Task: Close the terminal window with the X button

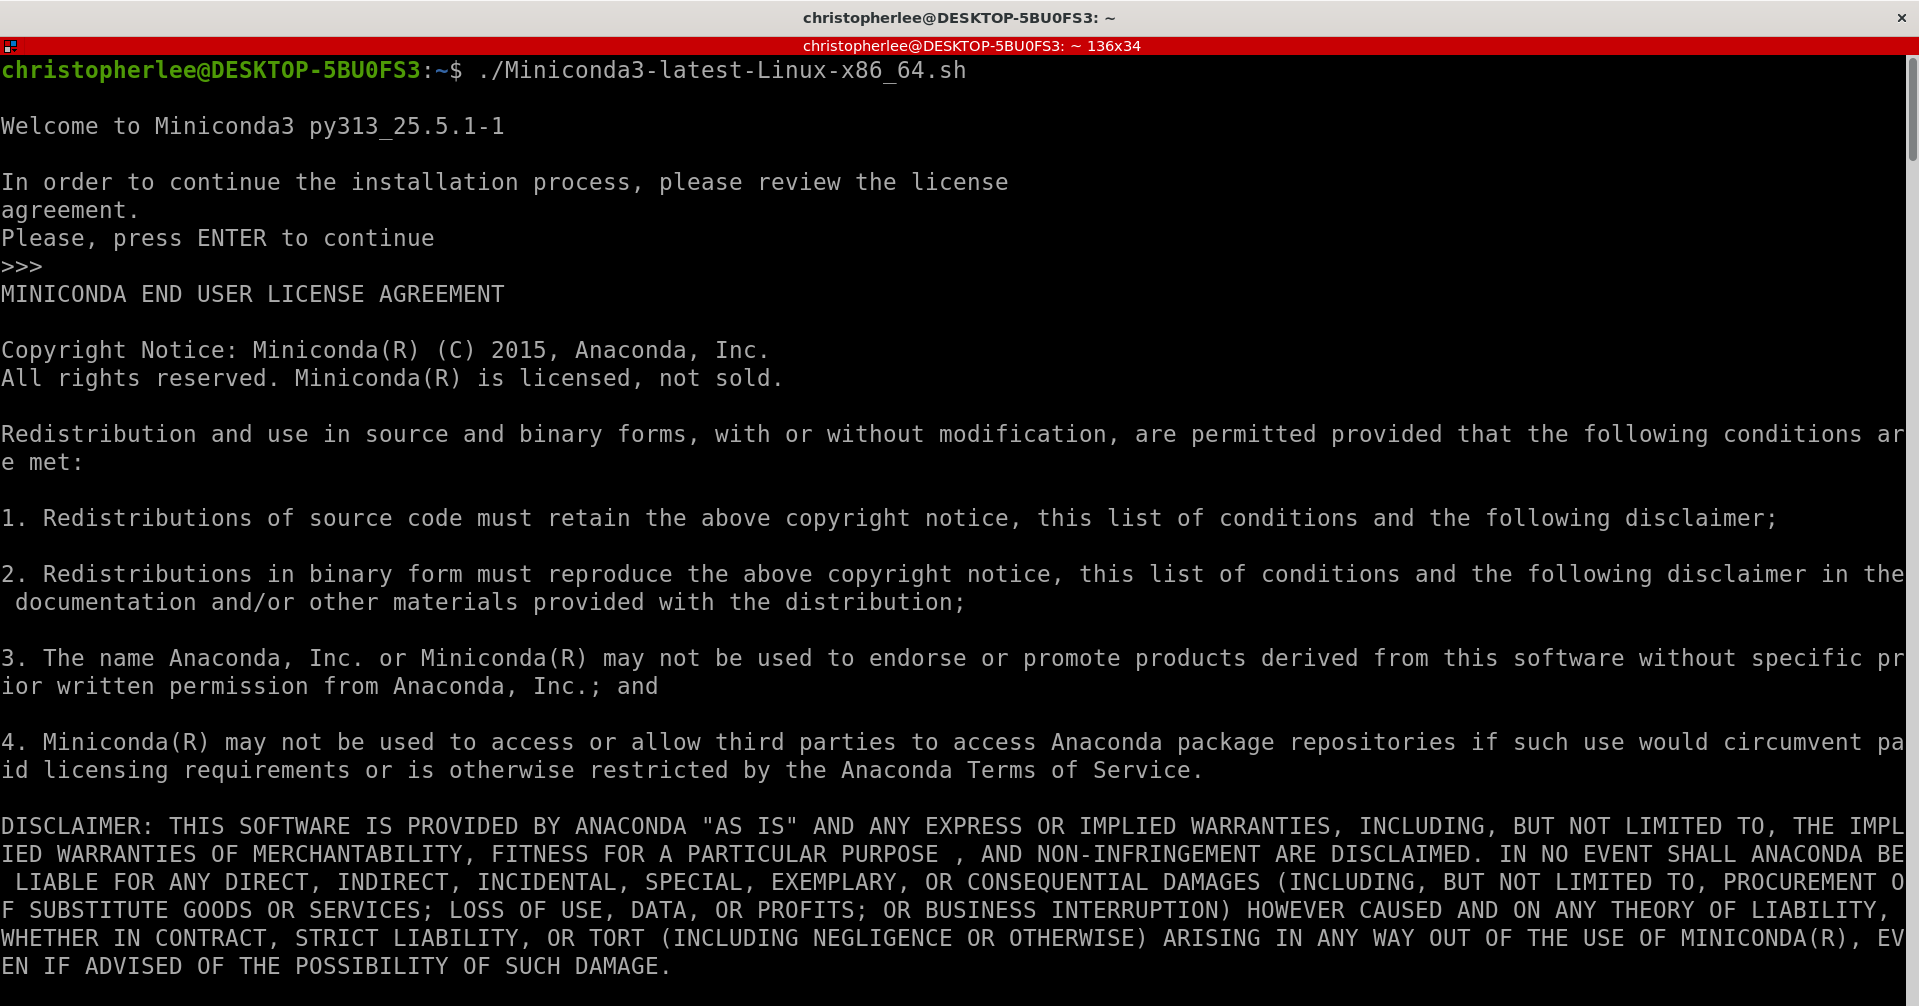Action: pos(1901,18)
